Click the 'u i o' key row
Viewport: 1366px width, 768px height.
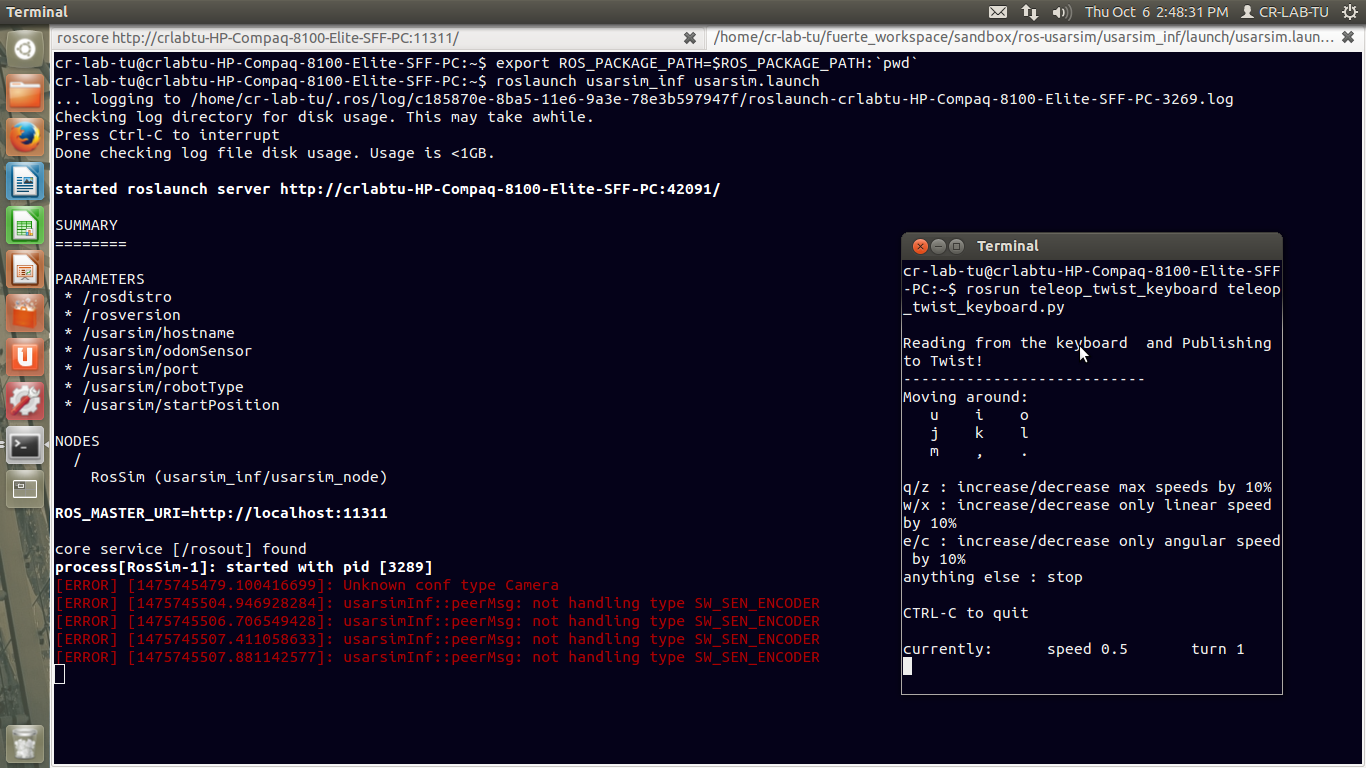tap(979, 415)
